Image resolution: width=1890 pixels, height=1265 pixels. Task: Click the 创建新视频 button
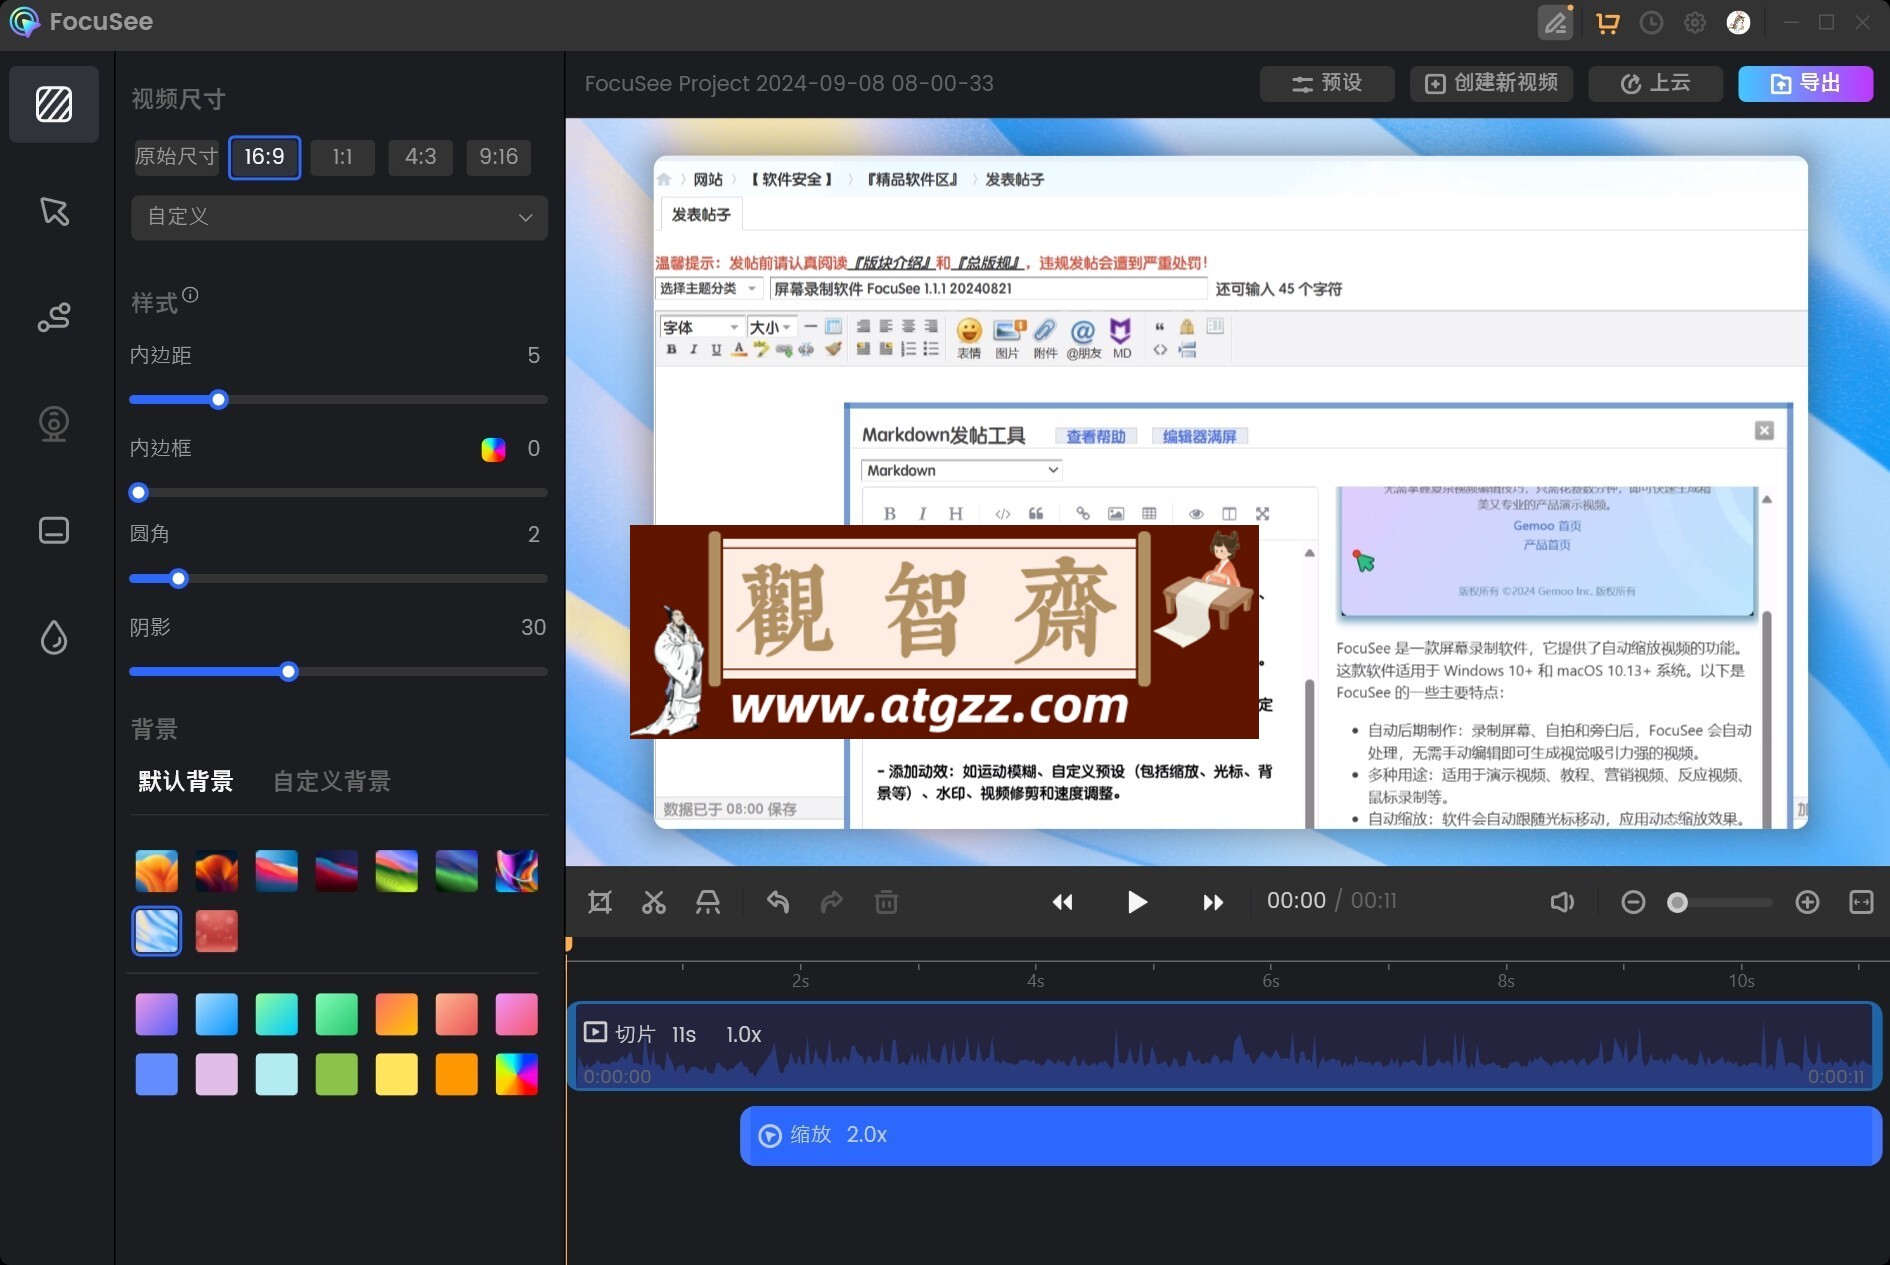1491,84
